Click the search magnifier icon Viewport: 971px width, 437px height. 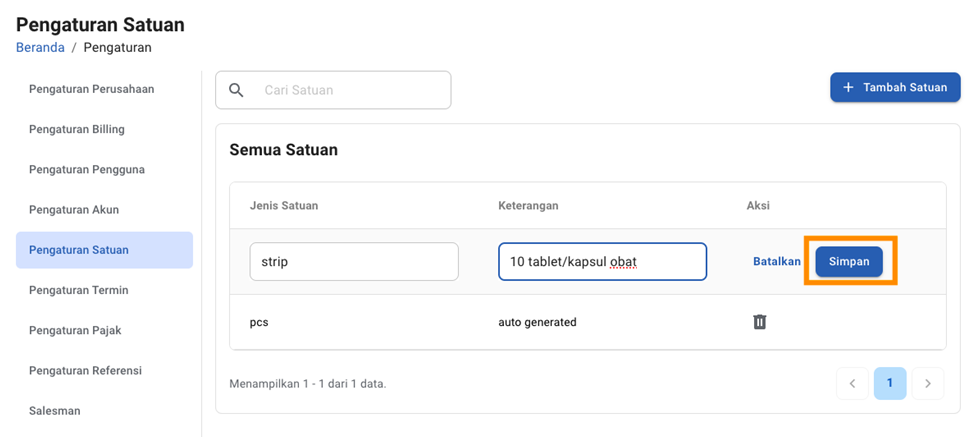237,90
